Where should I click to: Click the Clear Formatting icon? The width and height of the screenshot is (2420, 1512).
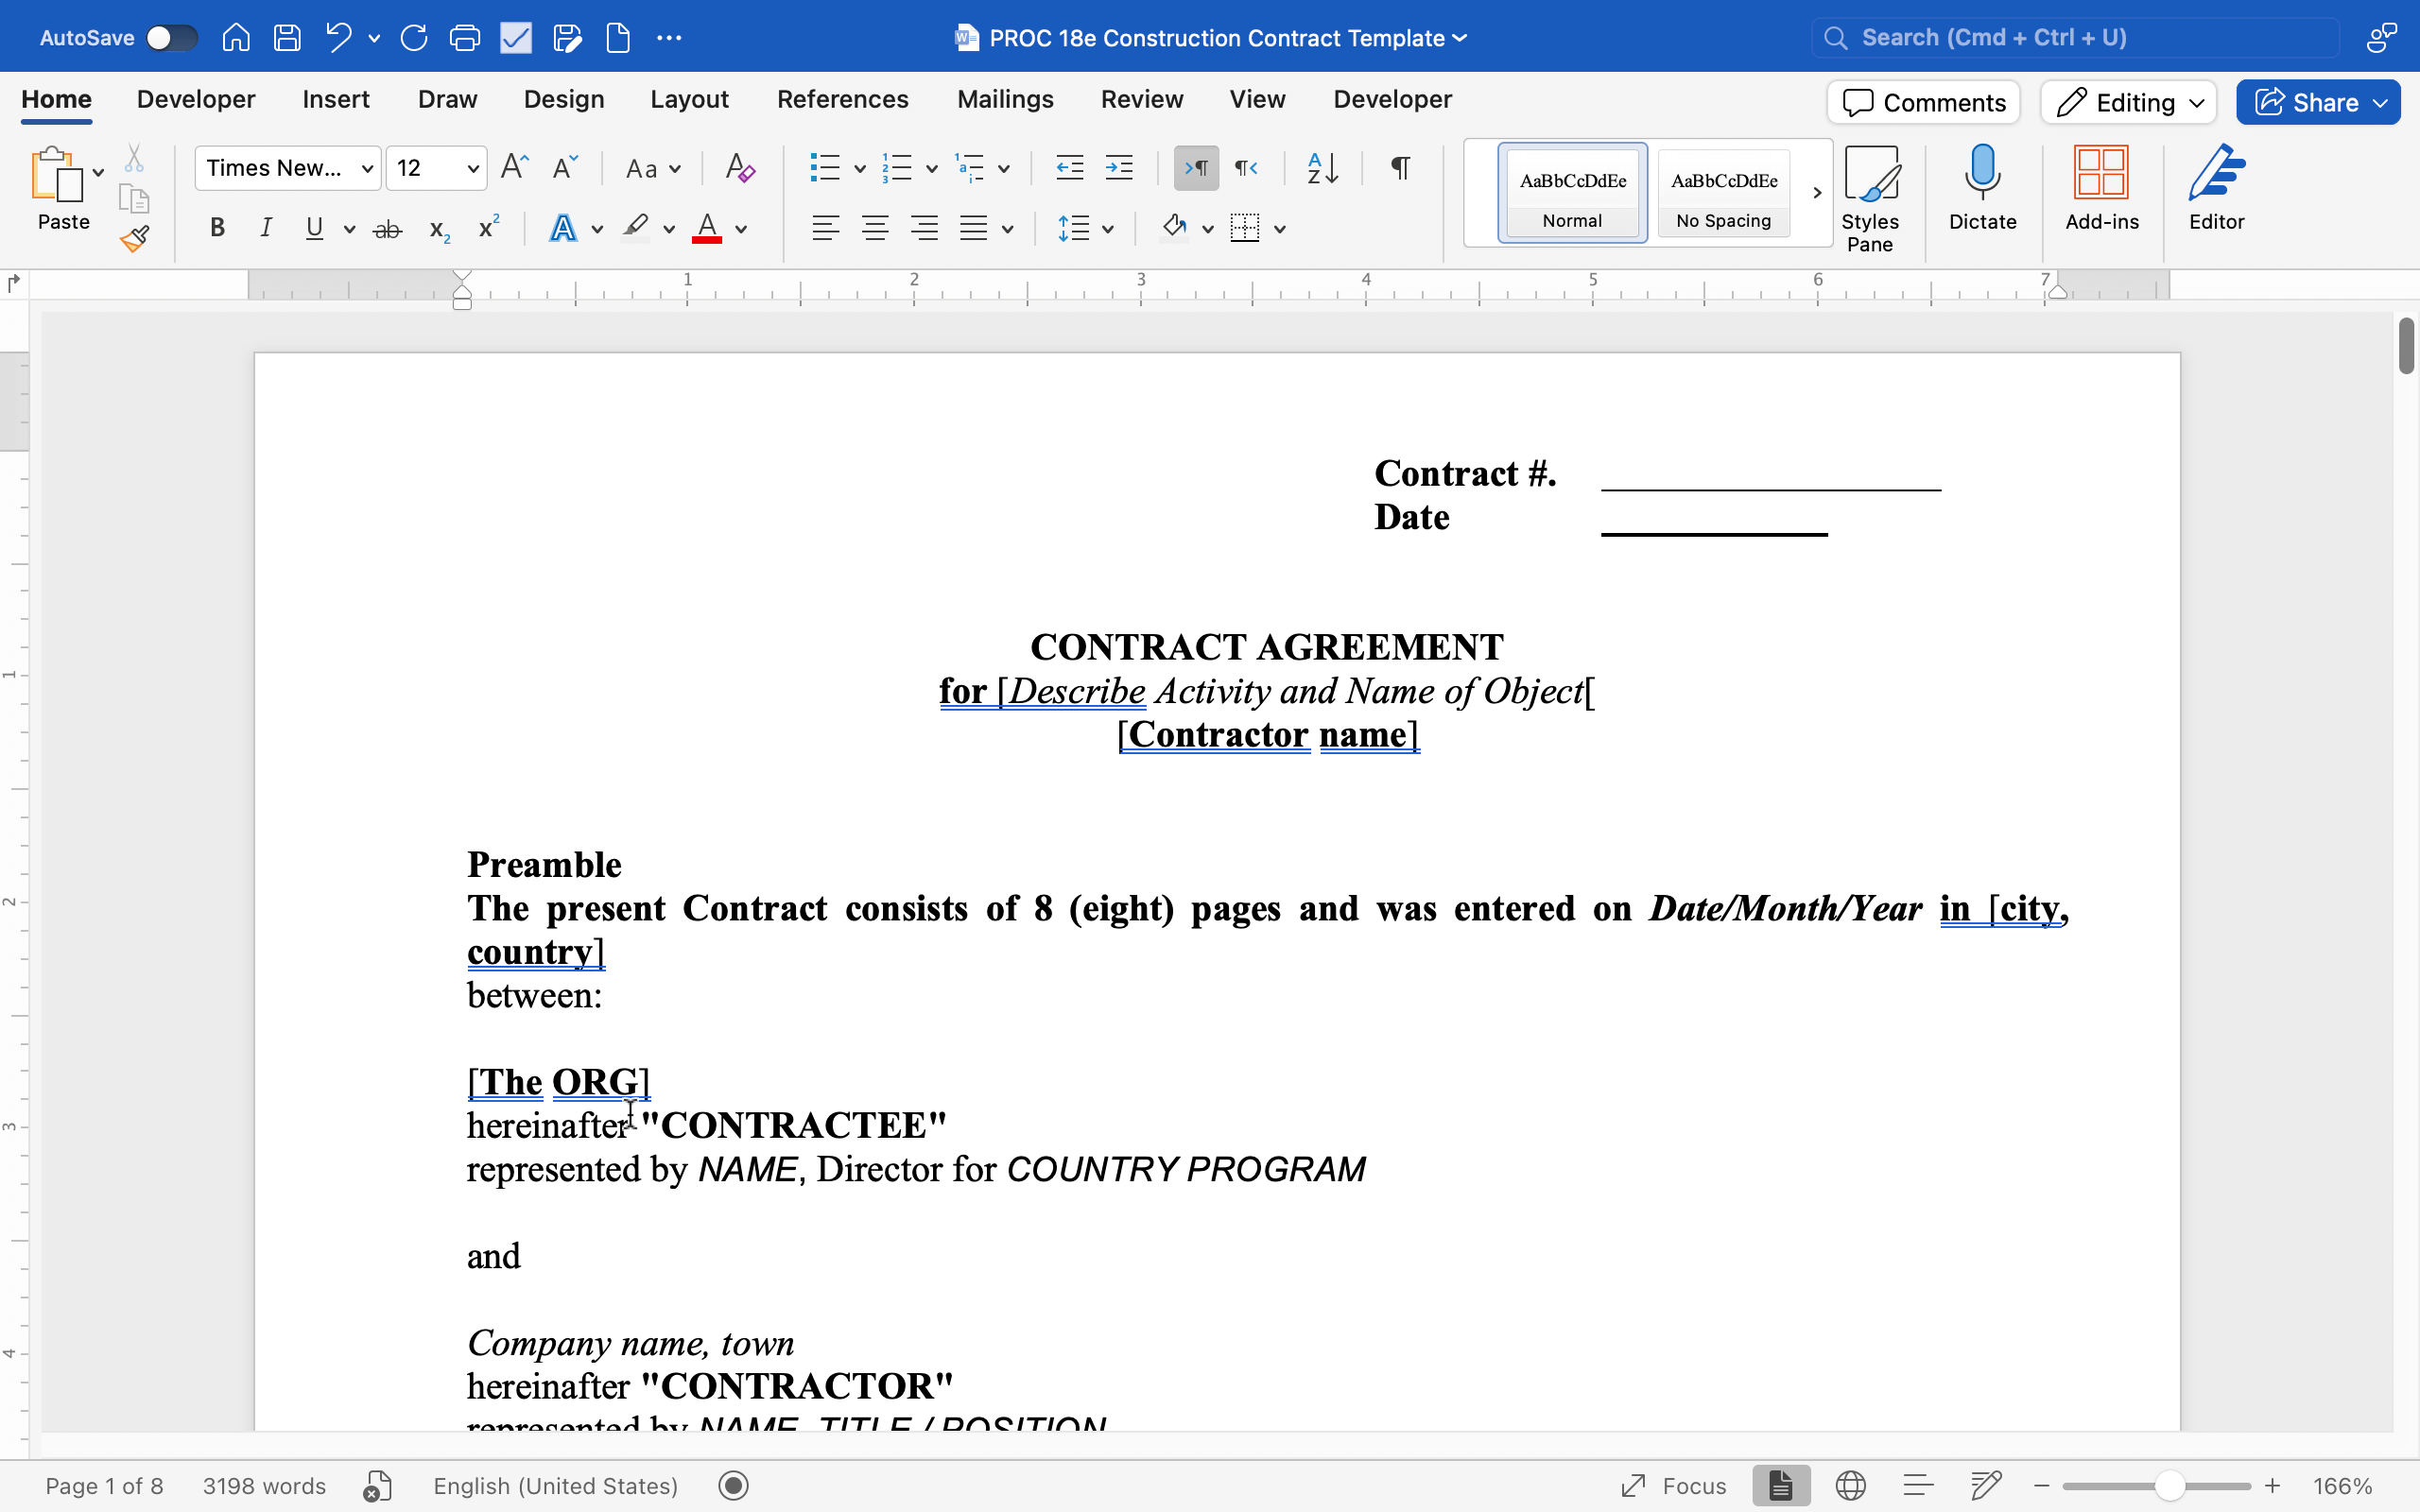pyautogui.click(x=740, y=168)
